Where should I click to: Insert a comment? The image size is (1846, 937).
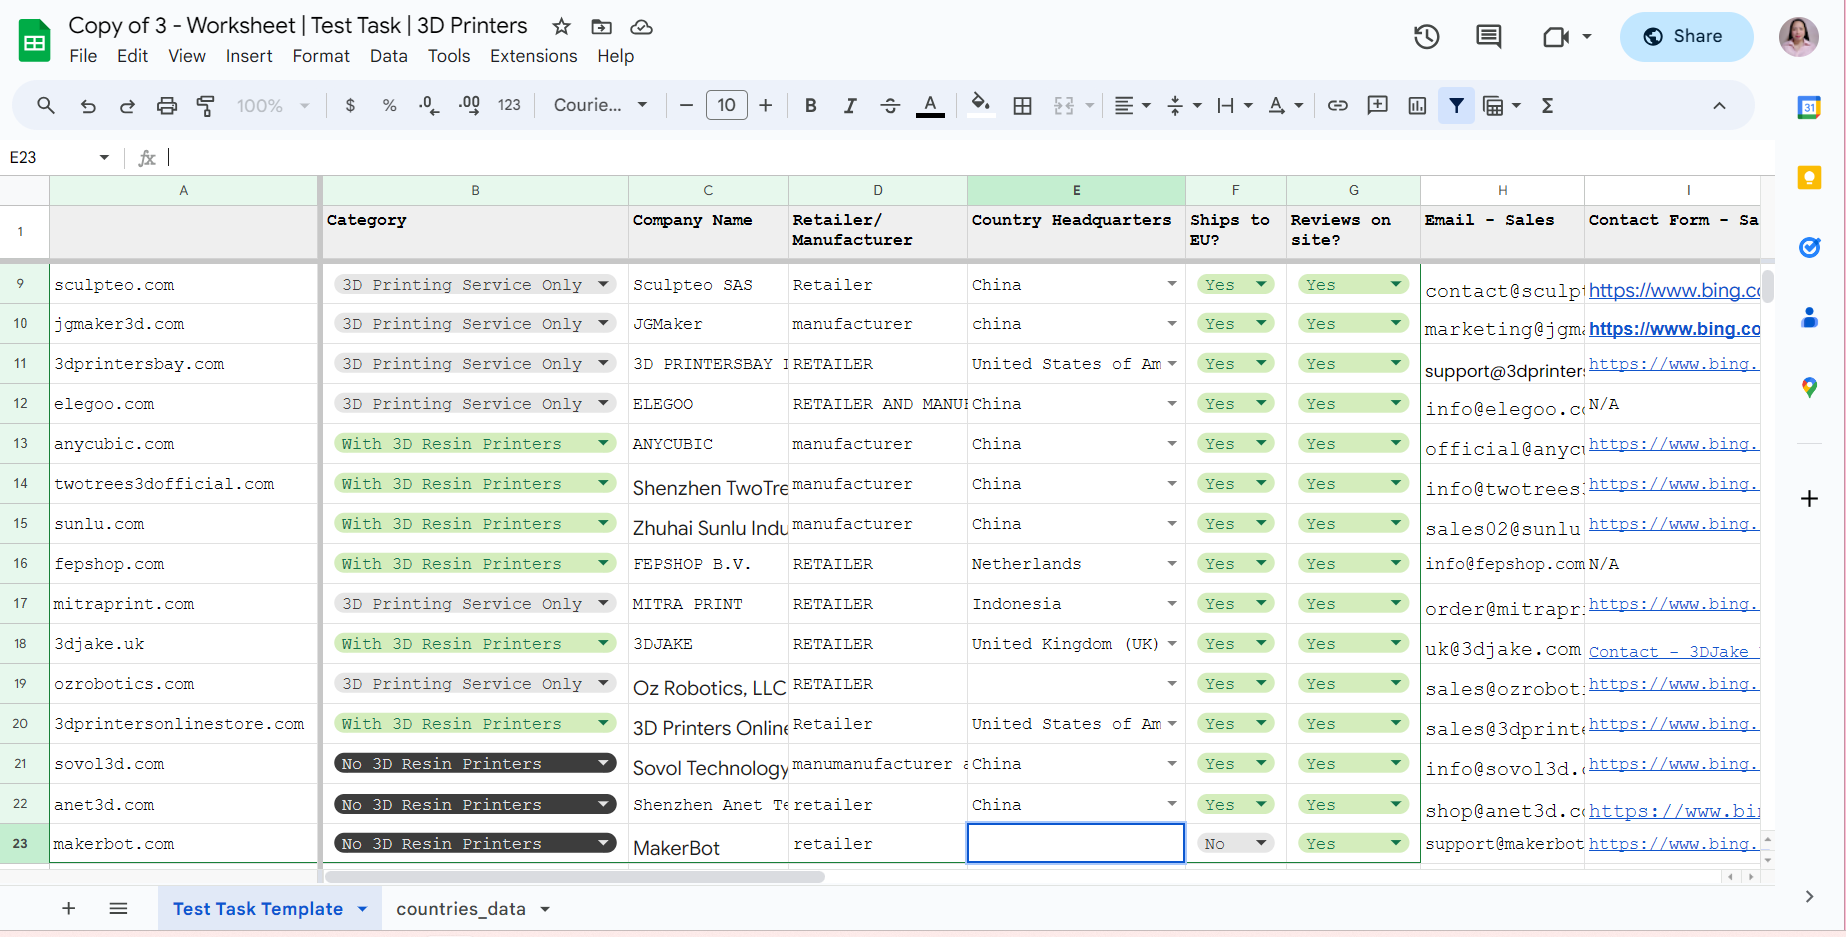coord(1377,105)
